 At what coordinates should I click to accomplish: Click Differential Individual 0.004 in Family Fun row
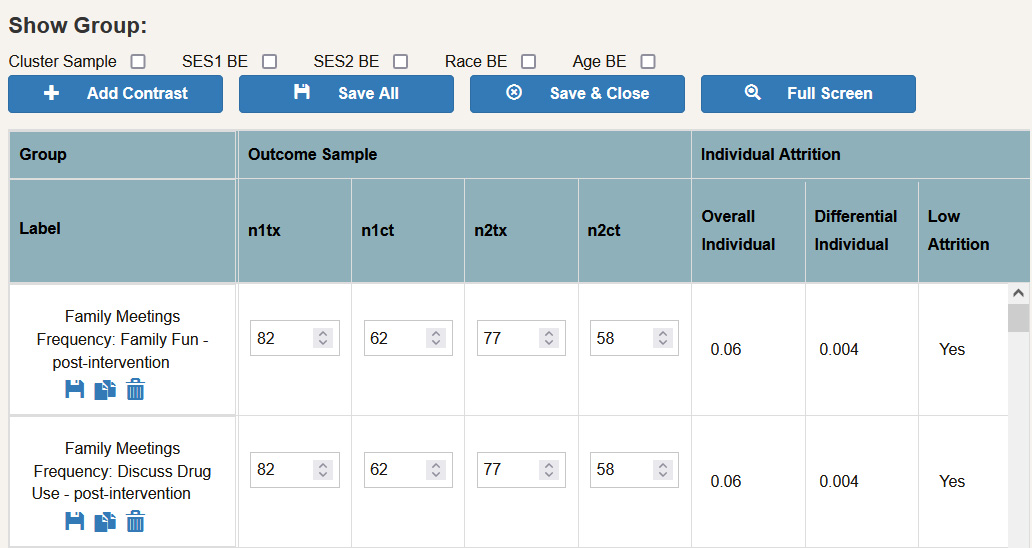[838, 349]
